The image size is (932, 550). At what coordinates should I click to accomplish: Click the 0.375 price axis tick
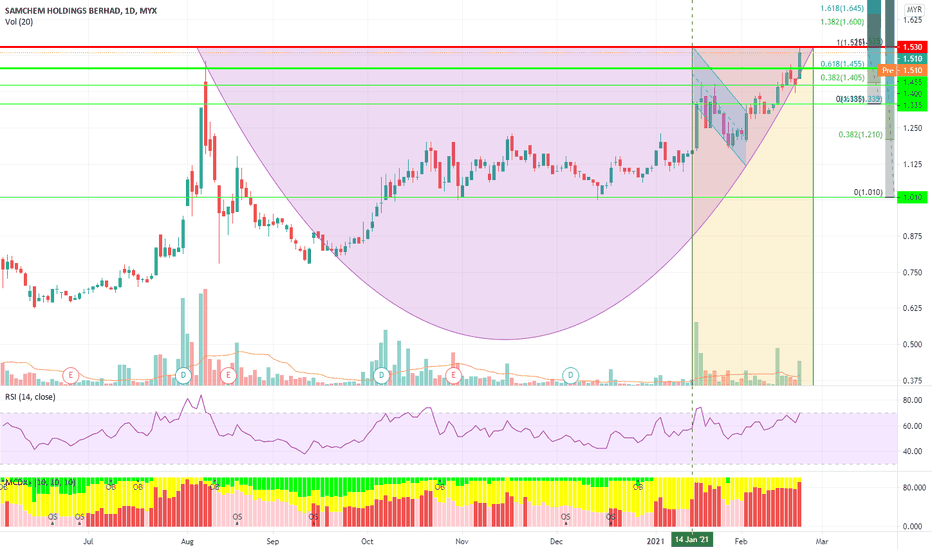pos(912,381)
